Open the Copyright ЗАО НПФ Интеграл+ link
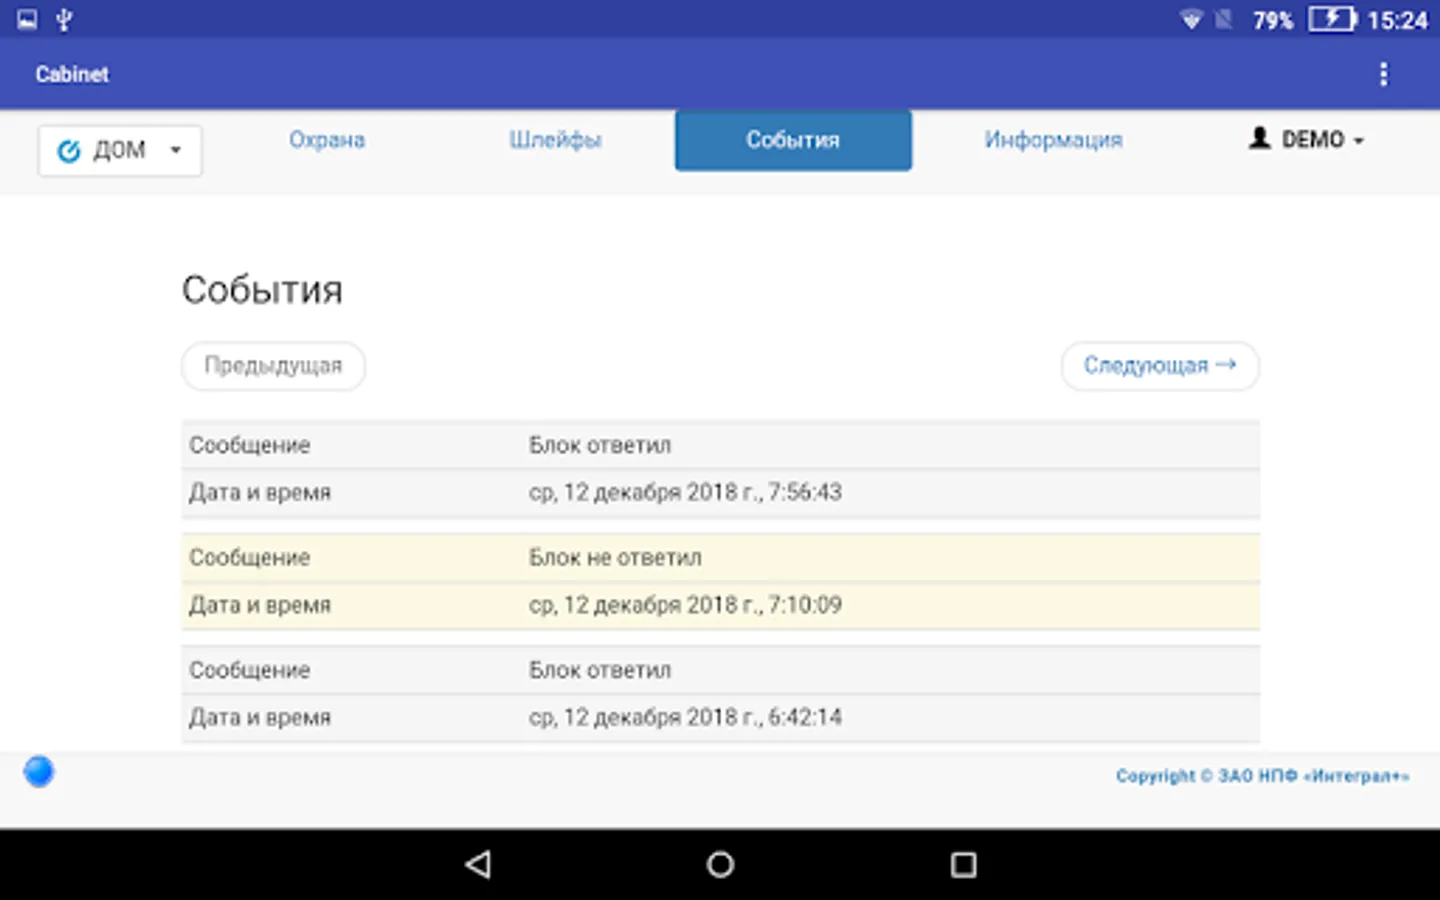1440x900 pixels. tap(1262, 776)
